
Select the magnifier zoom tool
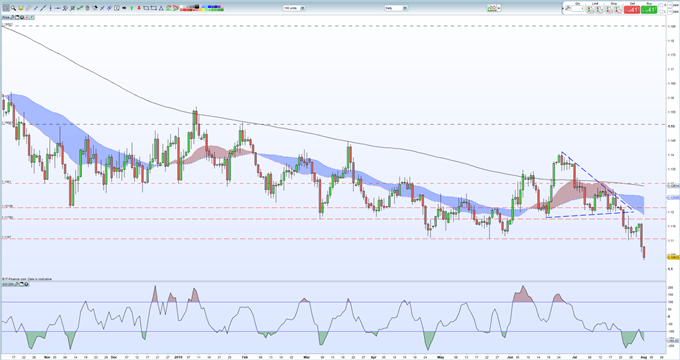[x=13, y=8]
